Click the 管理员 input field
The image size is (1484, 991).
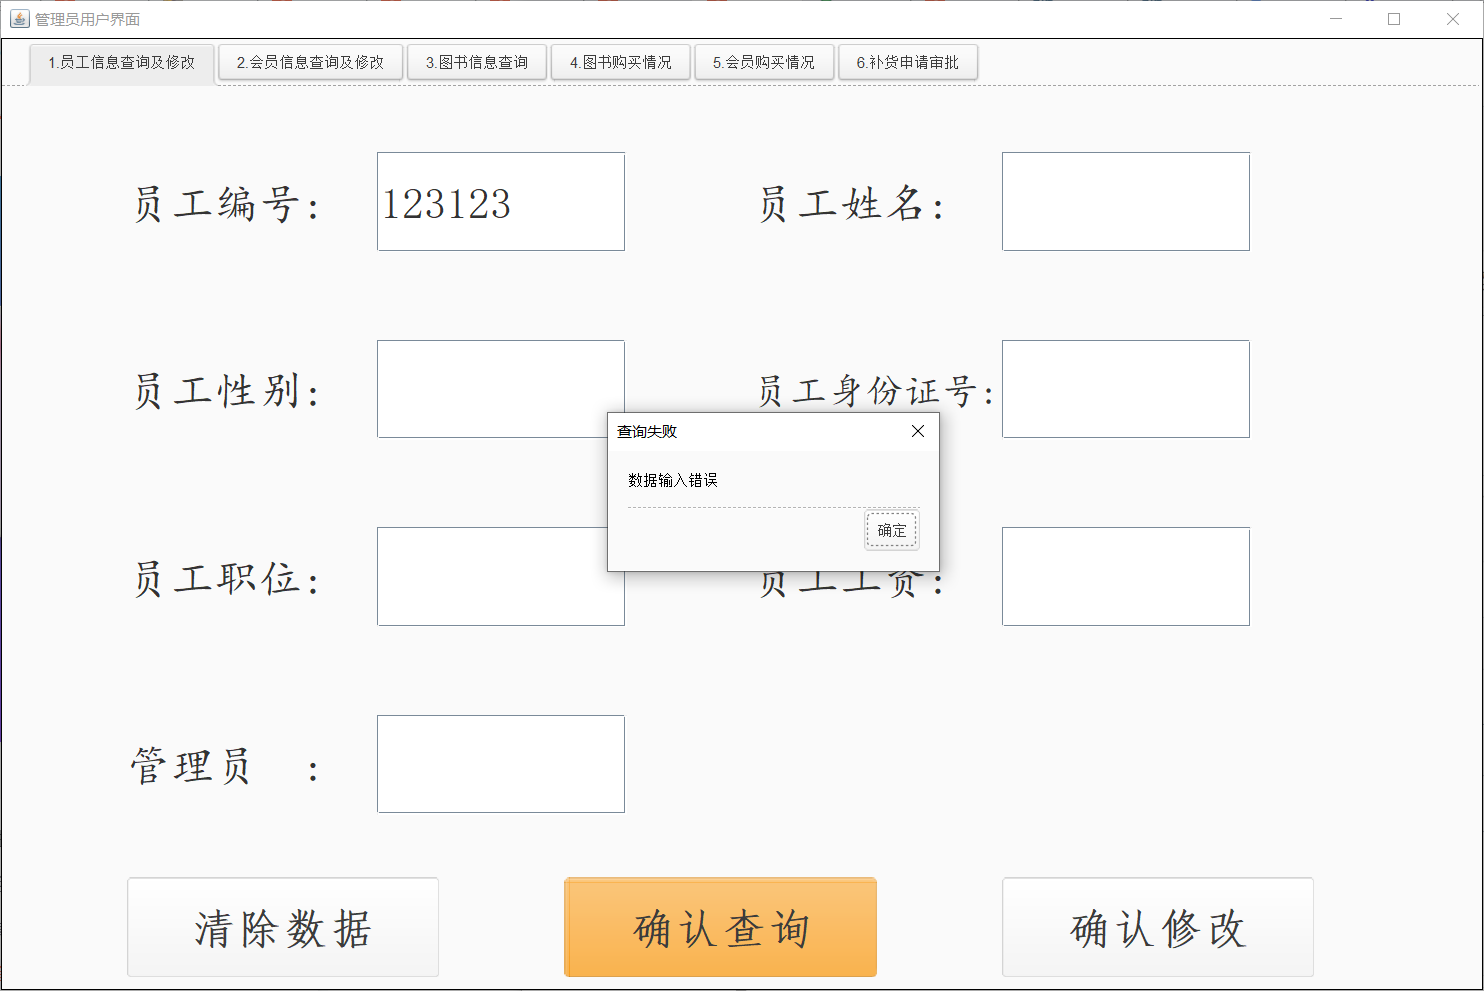tap(501, 764)
